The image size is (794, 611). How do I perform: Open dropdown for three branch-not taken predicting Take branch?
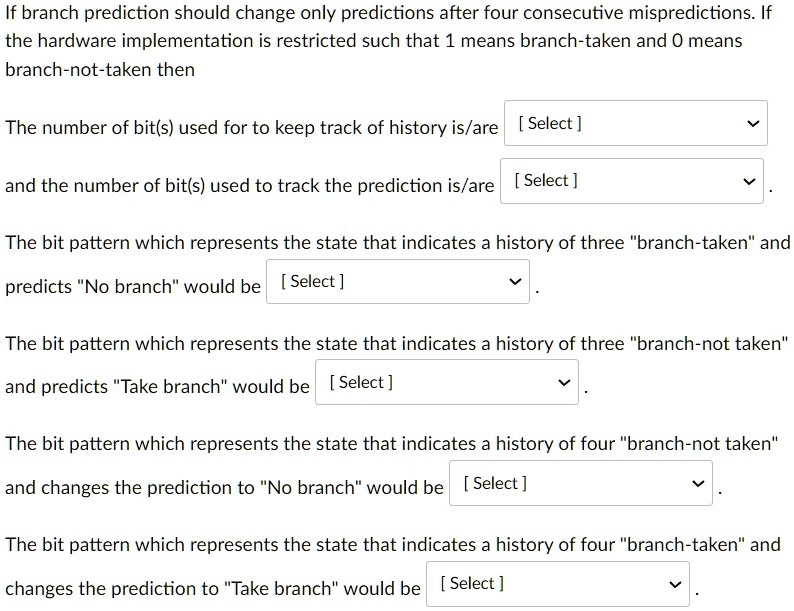click(447, 382)
